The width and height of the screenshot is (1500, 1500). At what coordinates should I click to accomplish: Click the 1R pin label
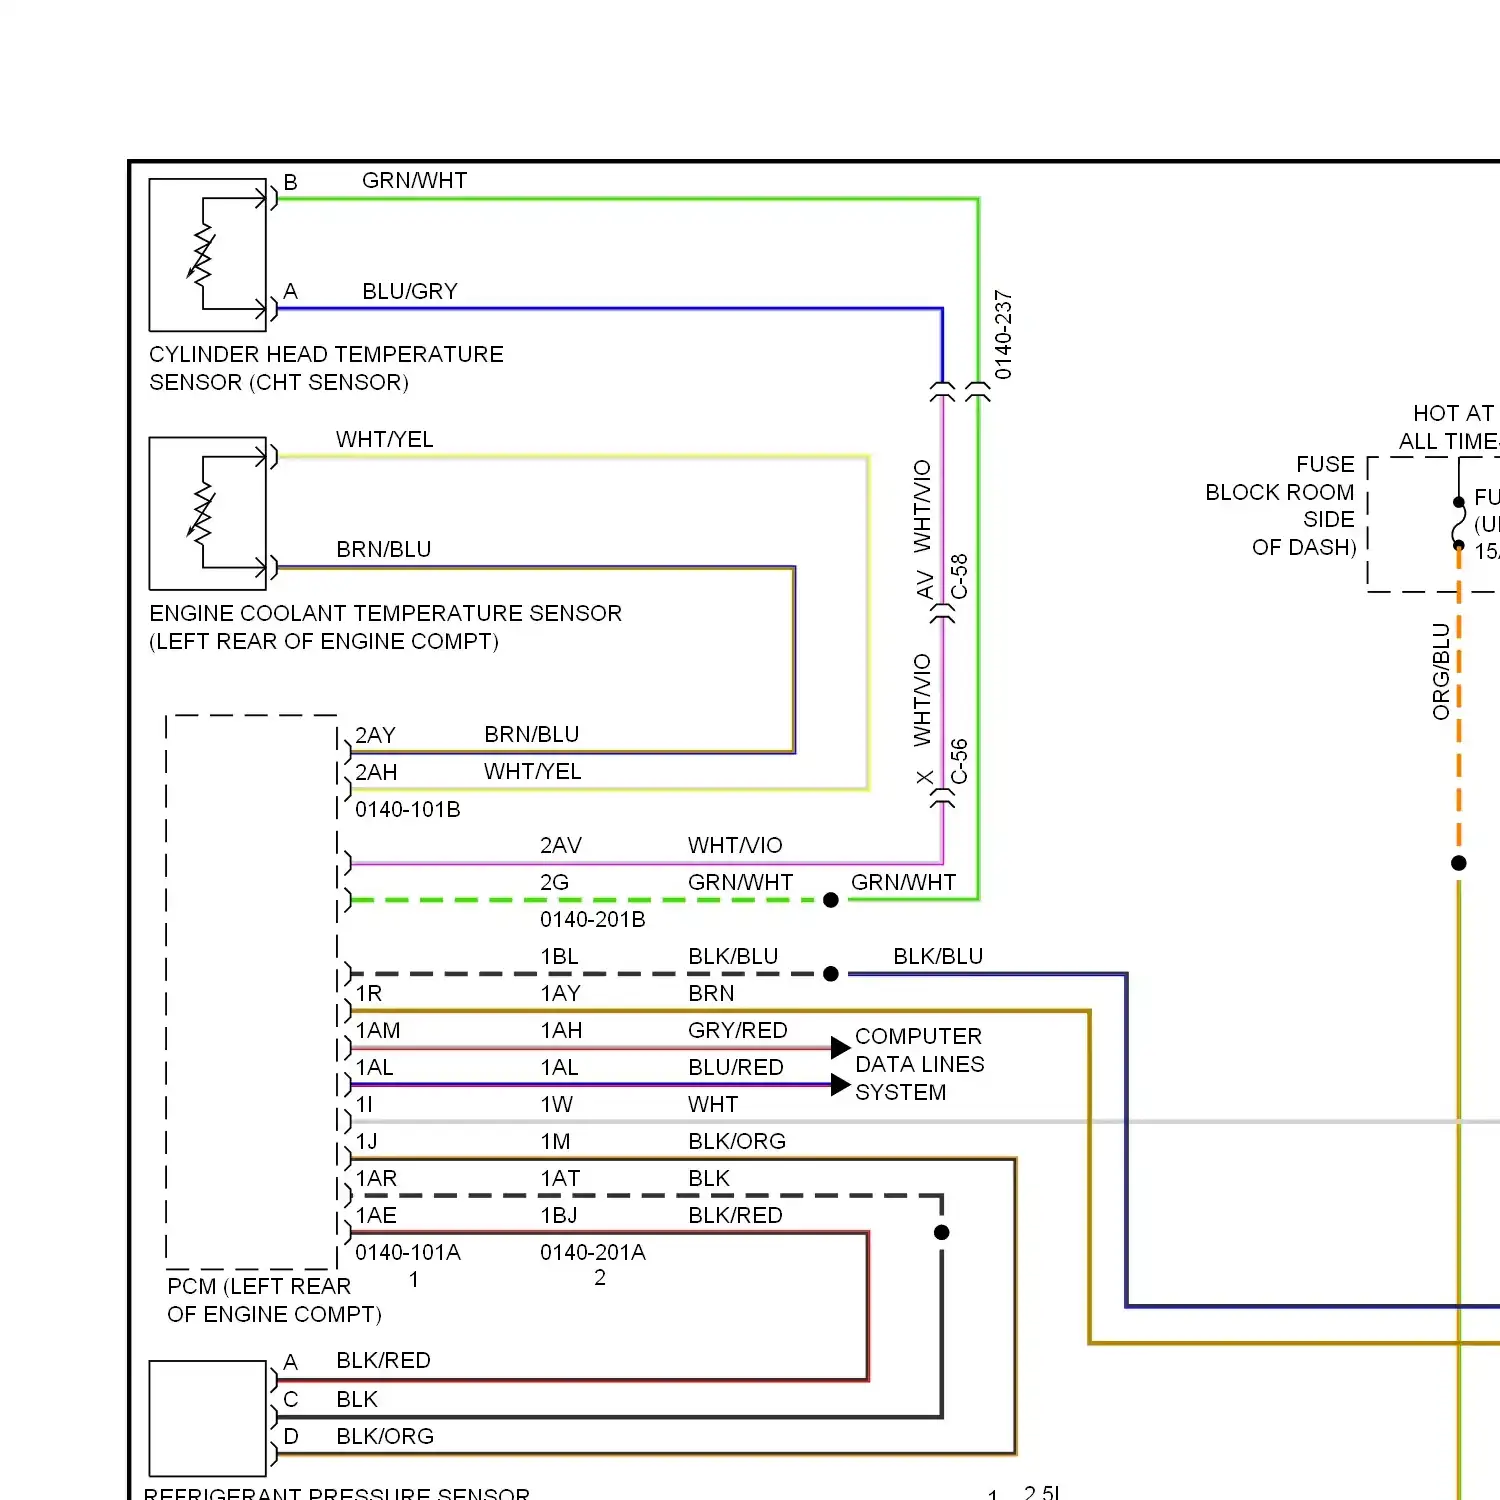[x=369, y=993]
